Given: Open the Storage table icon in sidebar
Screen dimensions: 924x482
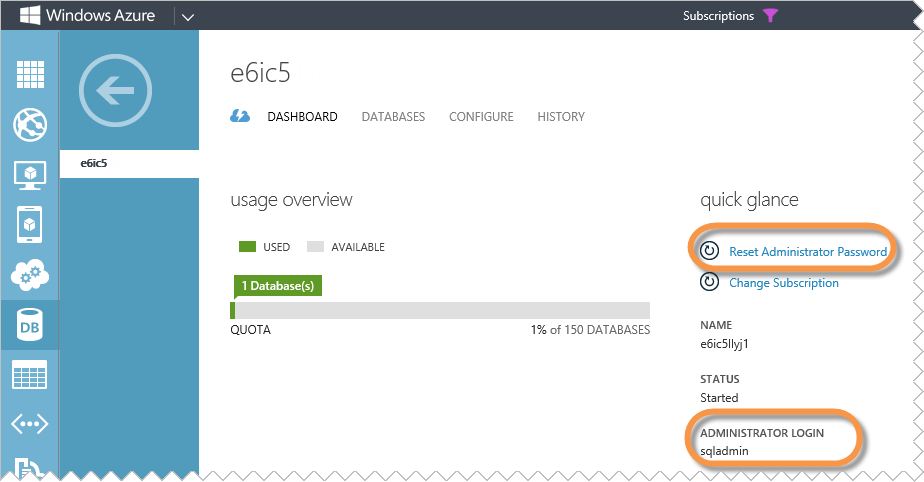Looking at the screenshot, I should [30, 375].
